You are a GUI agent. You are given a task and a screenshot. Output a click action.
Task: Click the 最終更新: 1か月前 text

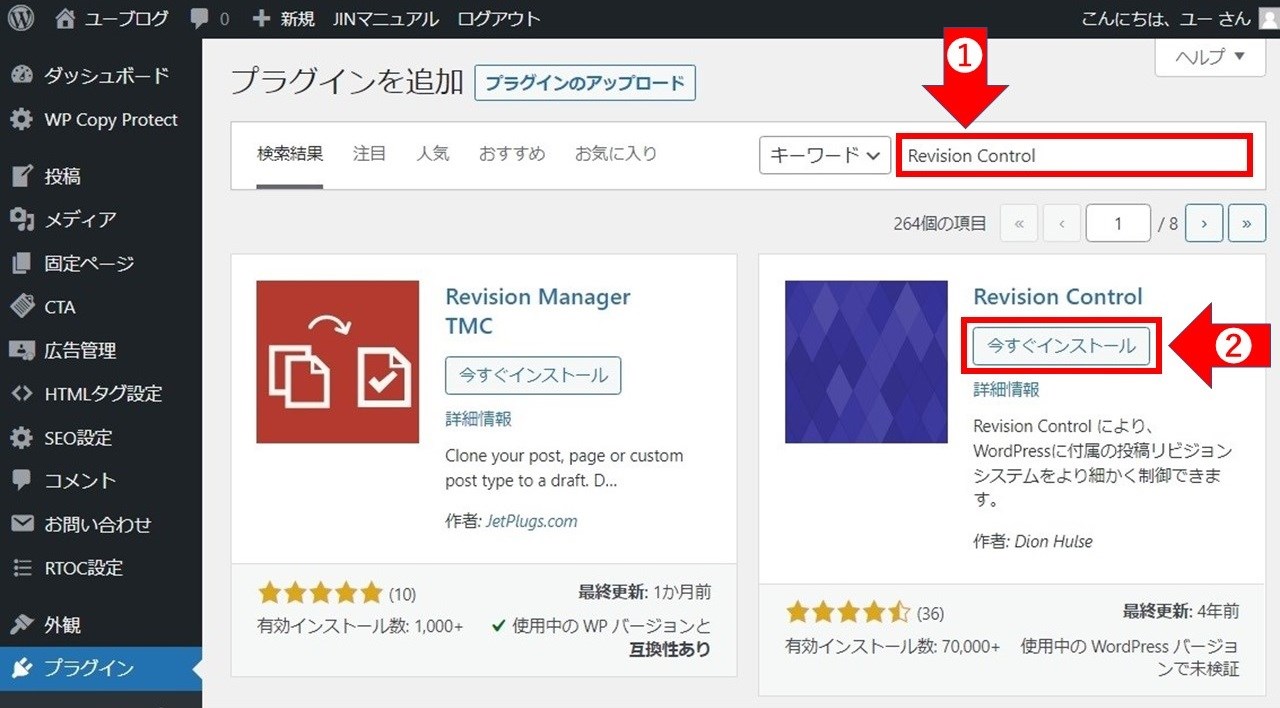645,592
